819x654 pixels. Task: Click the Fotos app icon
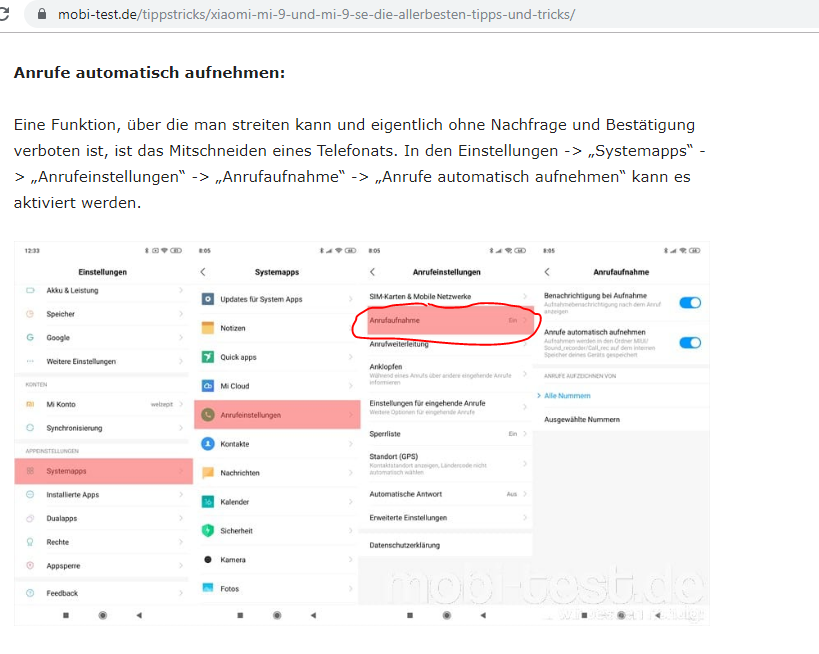(208, 588)
